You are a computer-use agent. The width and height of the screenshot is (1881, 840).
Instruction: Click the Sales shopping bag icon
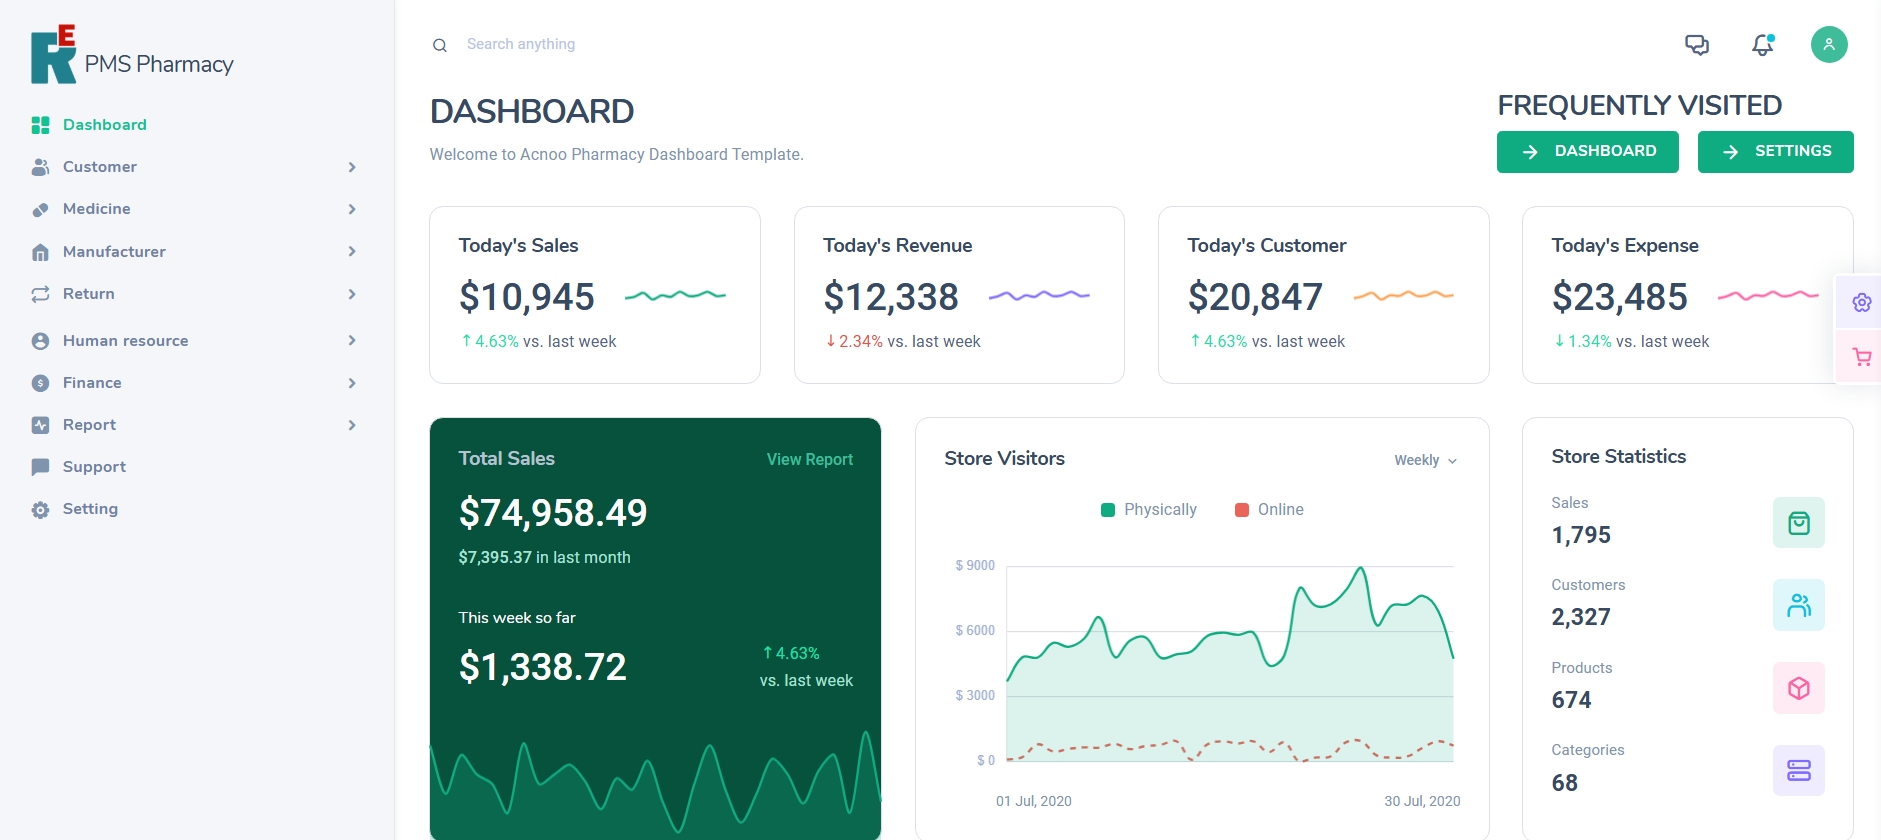pyautogui.click(x=1799, y=523)
